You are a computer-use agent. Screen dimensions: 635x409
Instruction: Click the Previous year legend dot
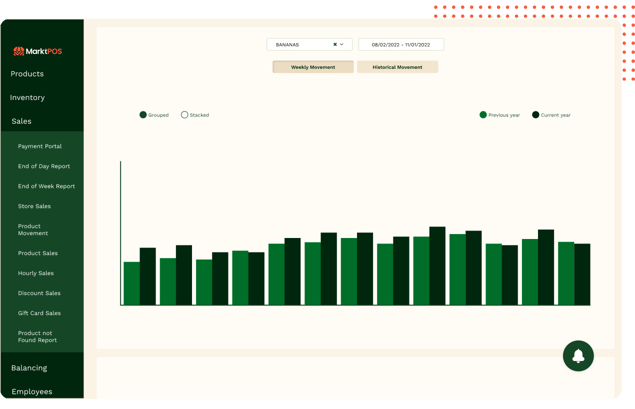click(483, 115)
